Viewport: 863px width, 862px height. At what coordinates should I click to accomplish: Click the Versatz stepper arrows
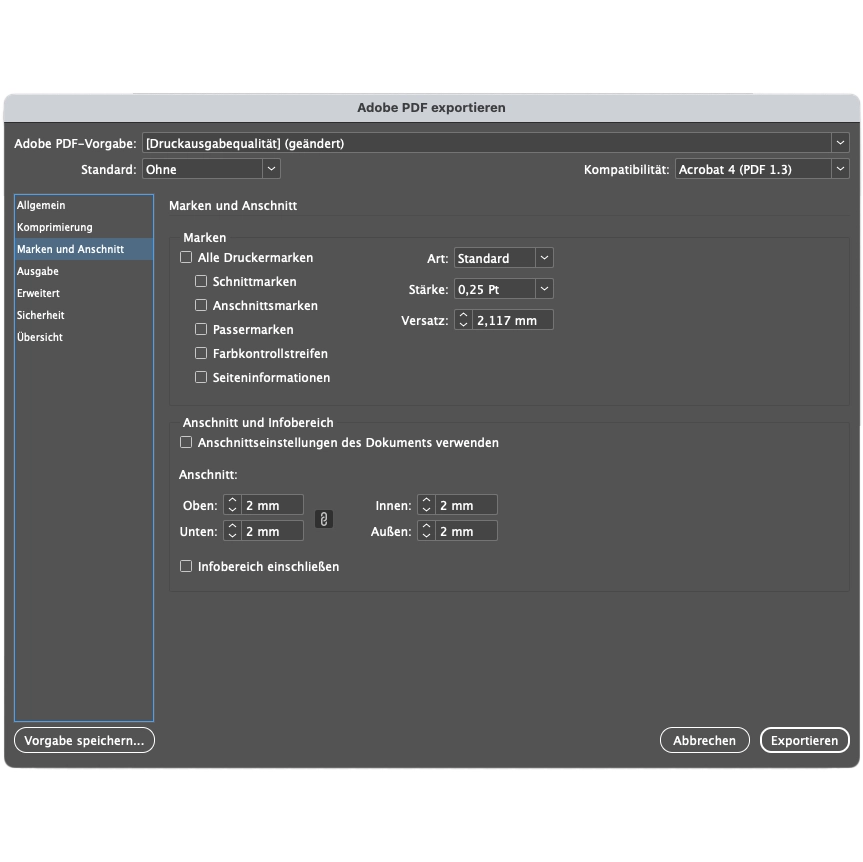[x=463, y=320]
